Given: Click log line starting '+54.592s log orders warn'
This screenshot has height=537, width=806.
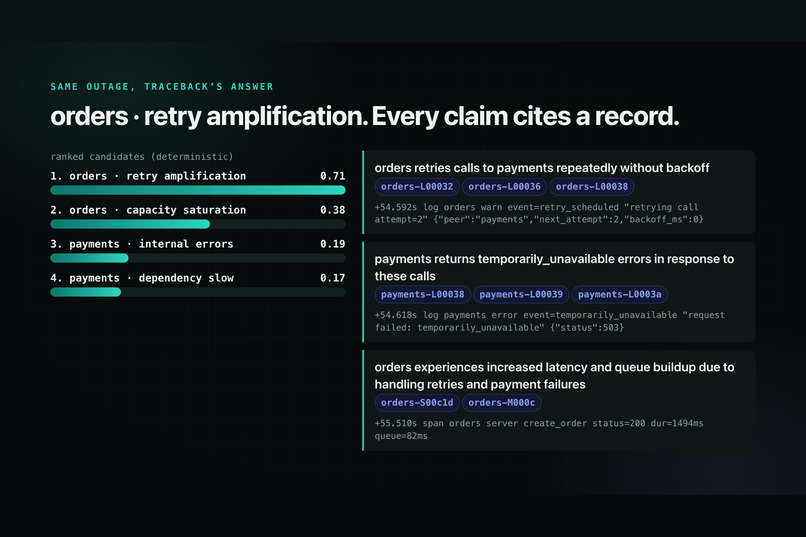Looking at the screenshot, I should pyautogui.click(x=539, y=213).
